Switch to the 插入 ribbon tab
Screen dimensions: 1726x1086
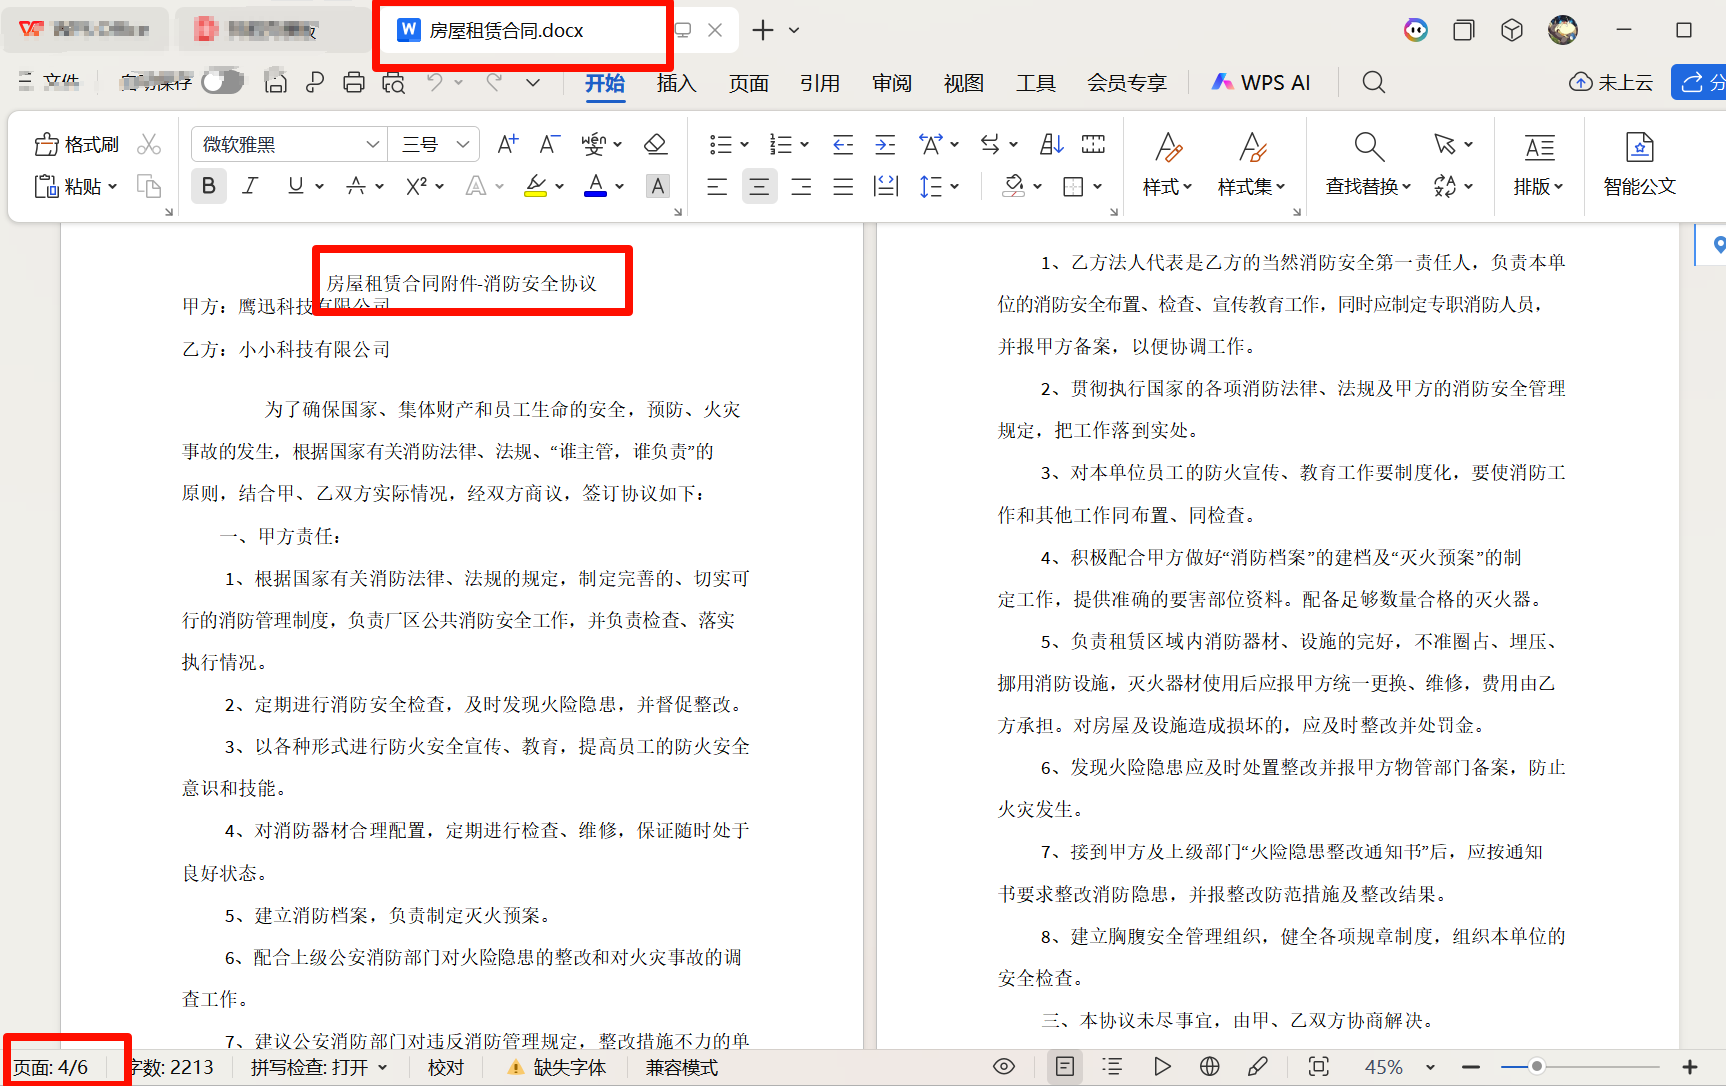click(676, 84)
